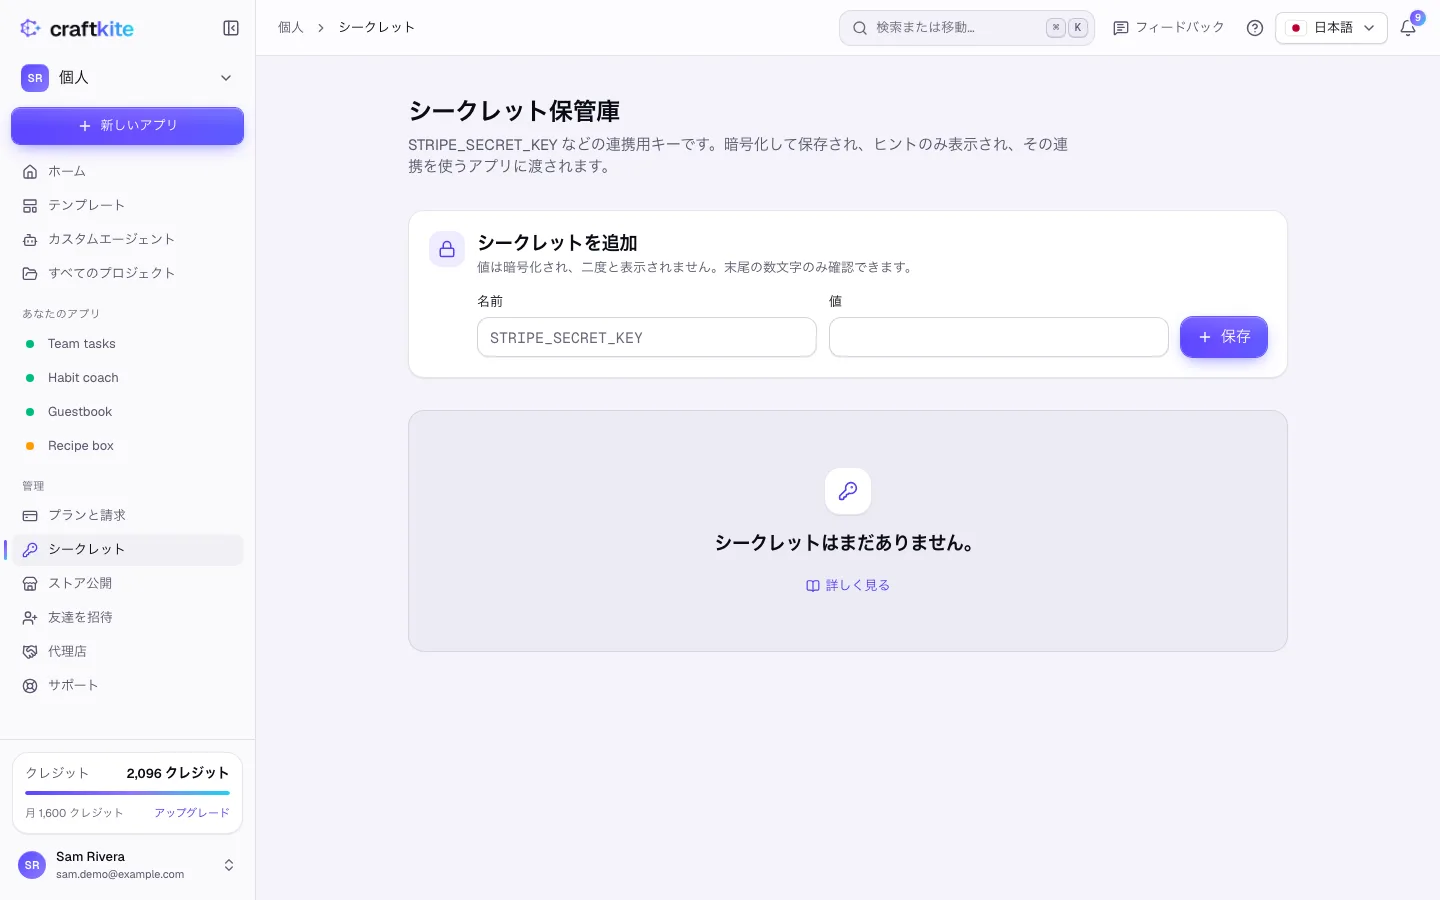Focus the 名前 input field
This screenshot has width=1440, height=900.
647,337
